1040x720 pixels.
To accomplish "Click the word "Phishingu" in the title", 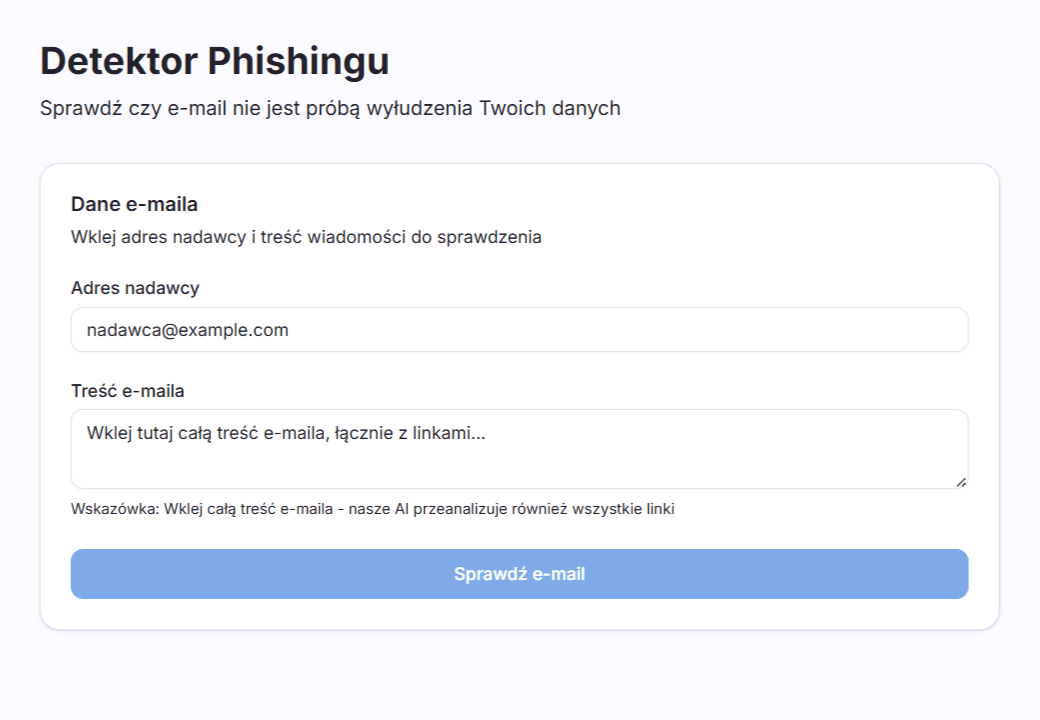I will 299,61.
